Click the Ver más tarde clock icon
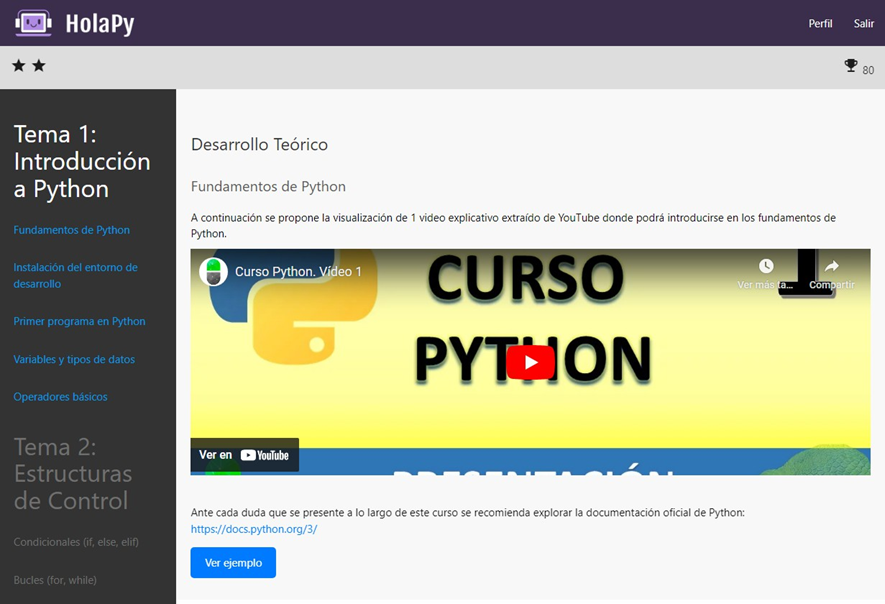This screenshot has height=604, width=885. click(766, 266)
